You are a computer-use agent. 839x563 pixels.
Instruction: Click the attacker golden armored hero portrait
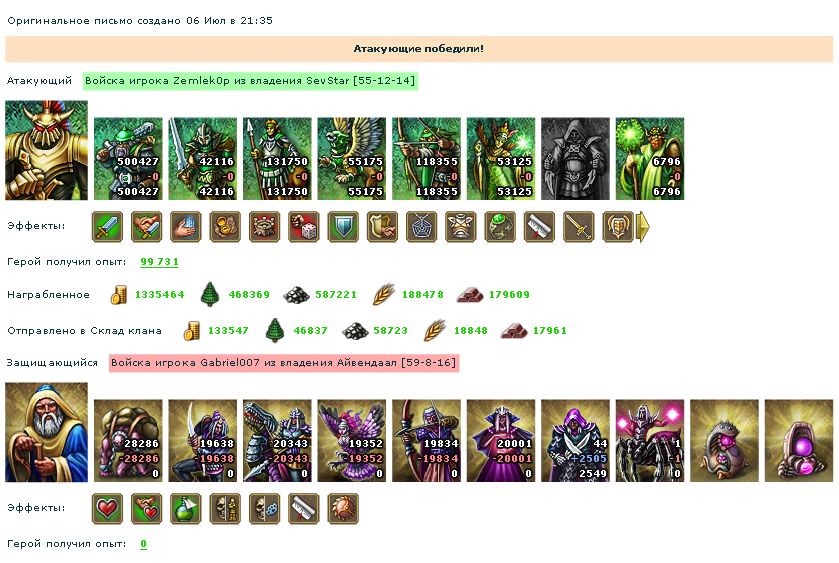click(47, 150)
